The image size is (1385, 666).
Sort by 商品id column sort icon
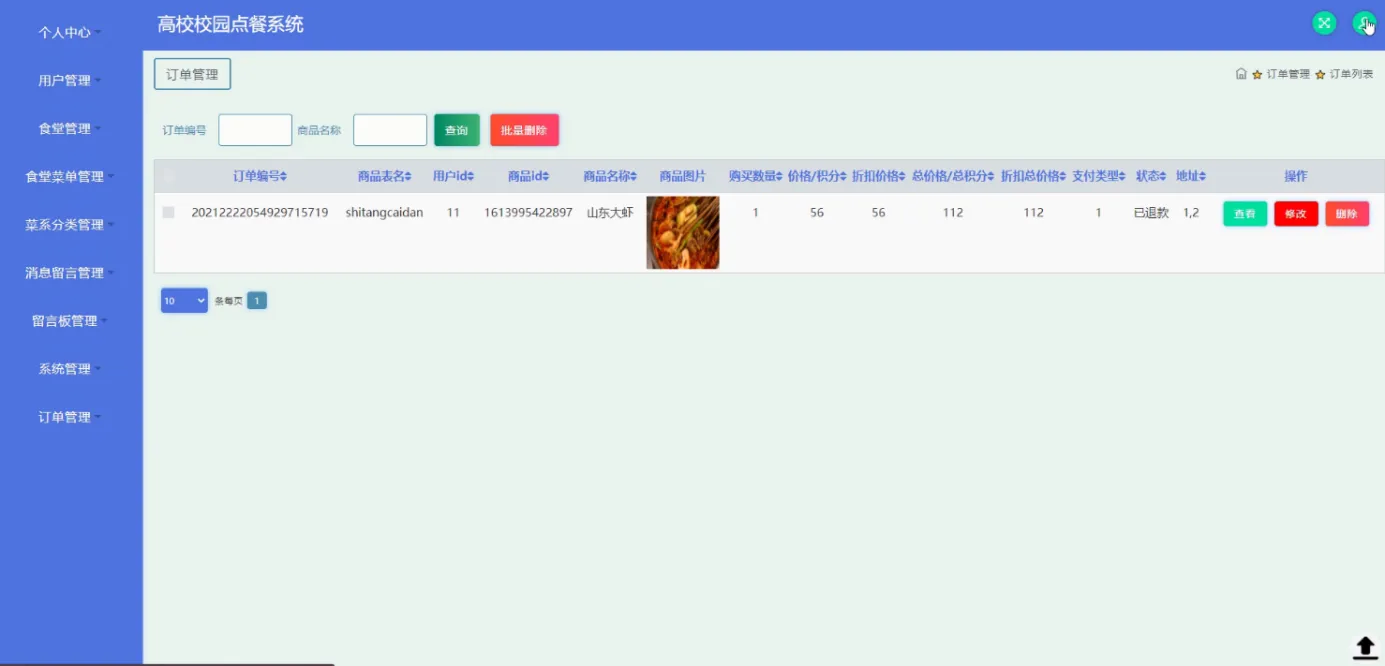tap(546, 177)
